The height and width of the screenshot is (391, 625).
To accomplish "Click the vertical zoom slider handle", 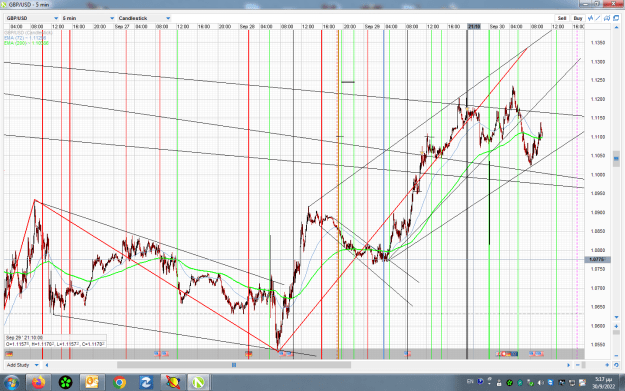I will (616, 332).
